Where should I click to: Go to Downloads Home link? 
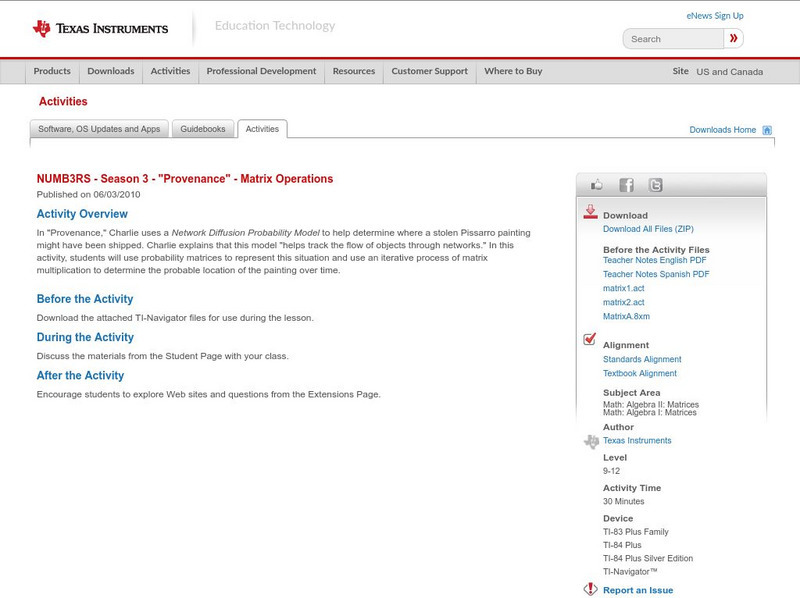pyautogui.click(x=722, y=130)
